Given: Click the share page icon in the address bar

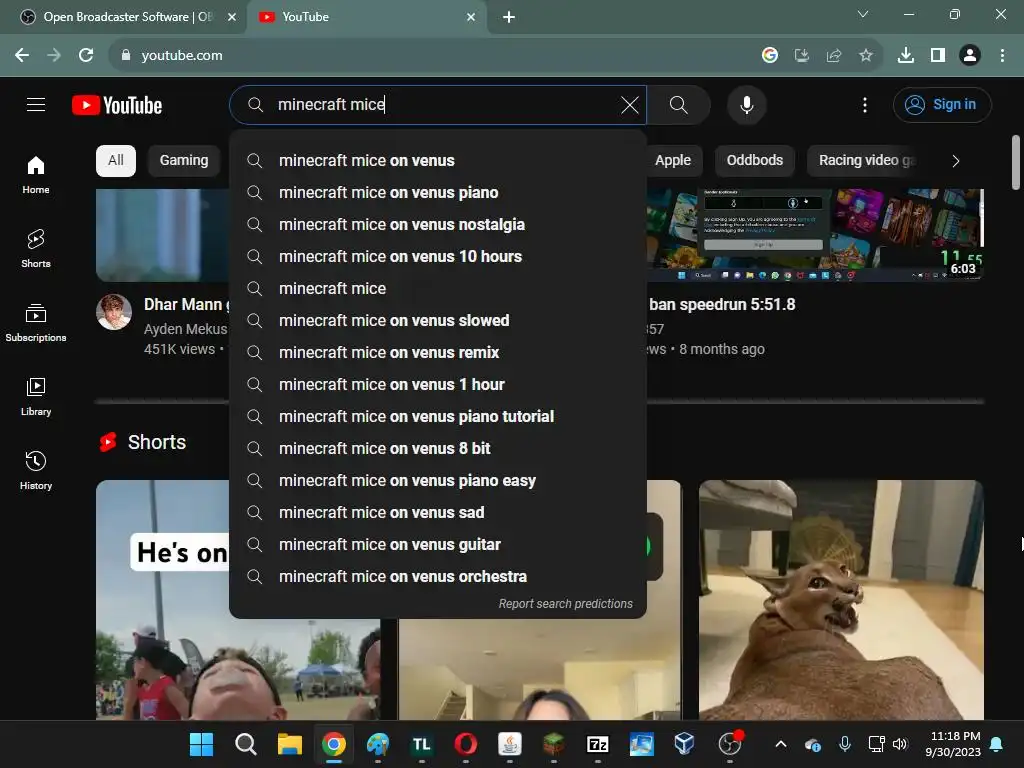Looking at the screenshot, I should click(833, 56).
